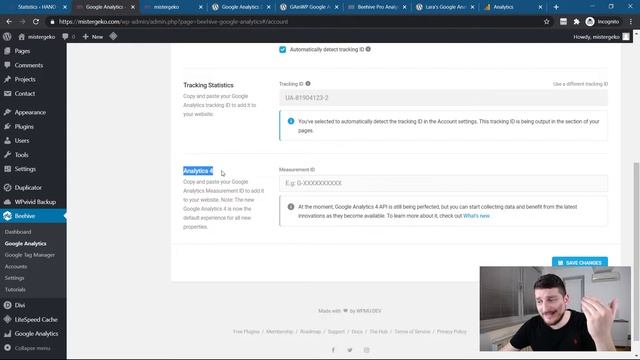Open Projects menu item

click(25, 79)
